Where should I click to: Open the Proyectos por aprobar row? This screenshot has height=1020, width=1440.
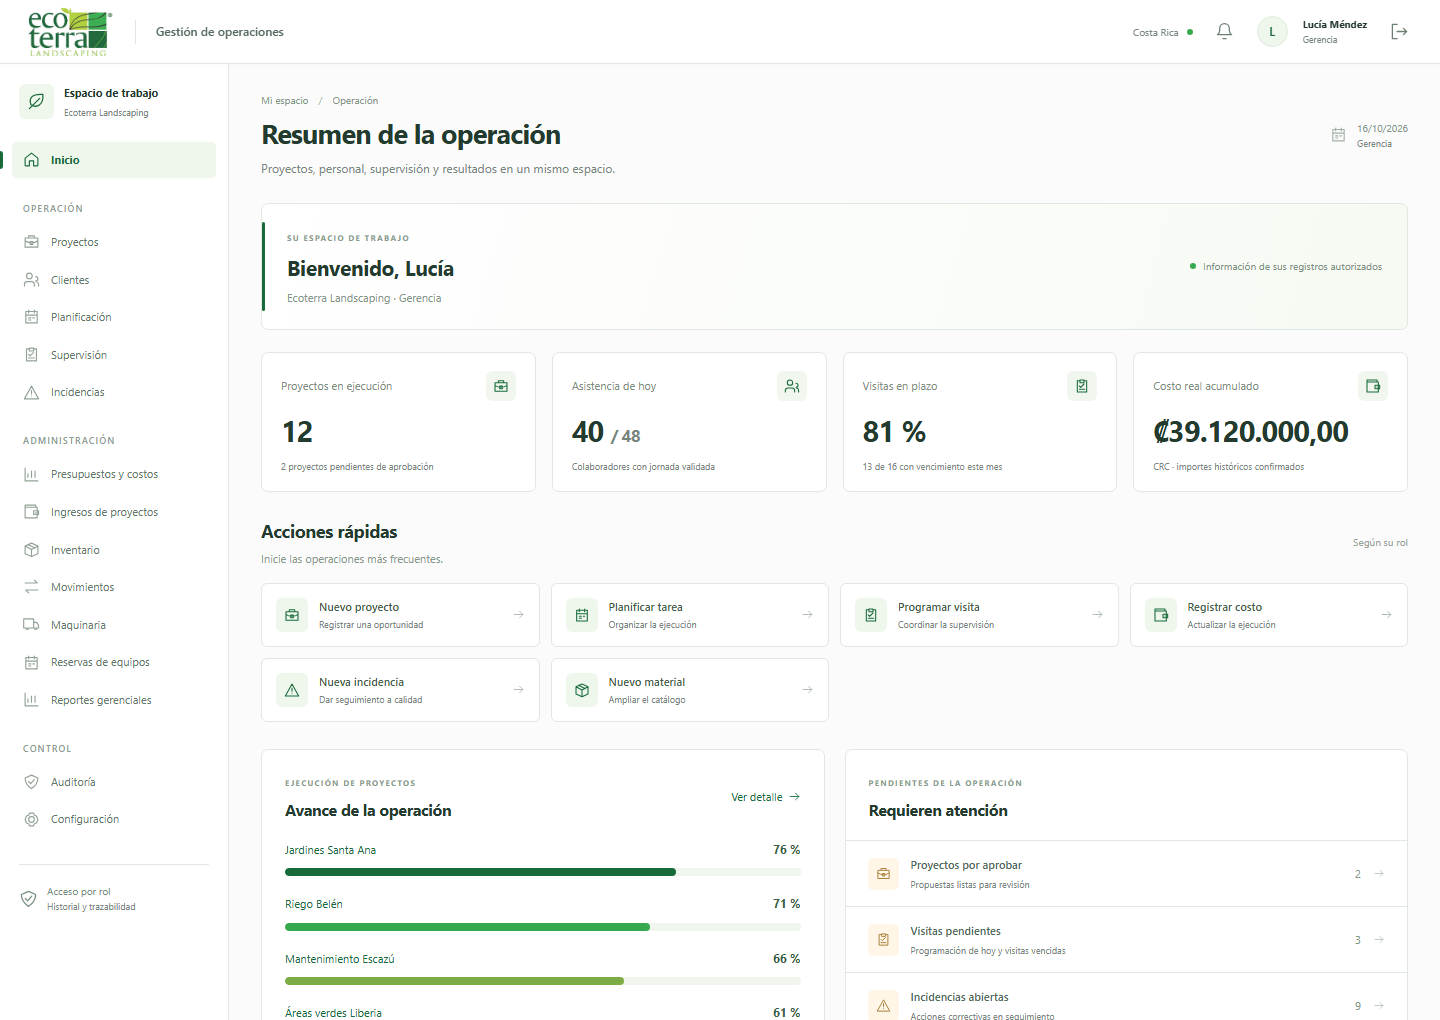coord(1126,874)
